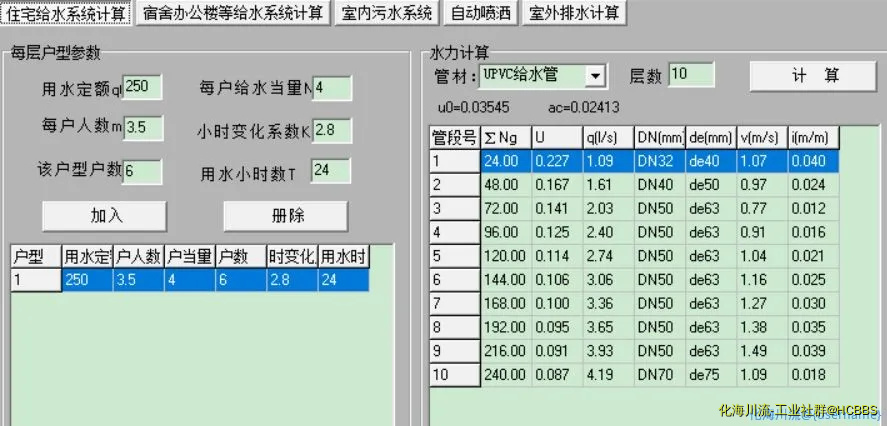Click the 册除 button
Viewport: 887px width, 426px height.
pyautogui.click(x=285, y=215)
